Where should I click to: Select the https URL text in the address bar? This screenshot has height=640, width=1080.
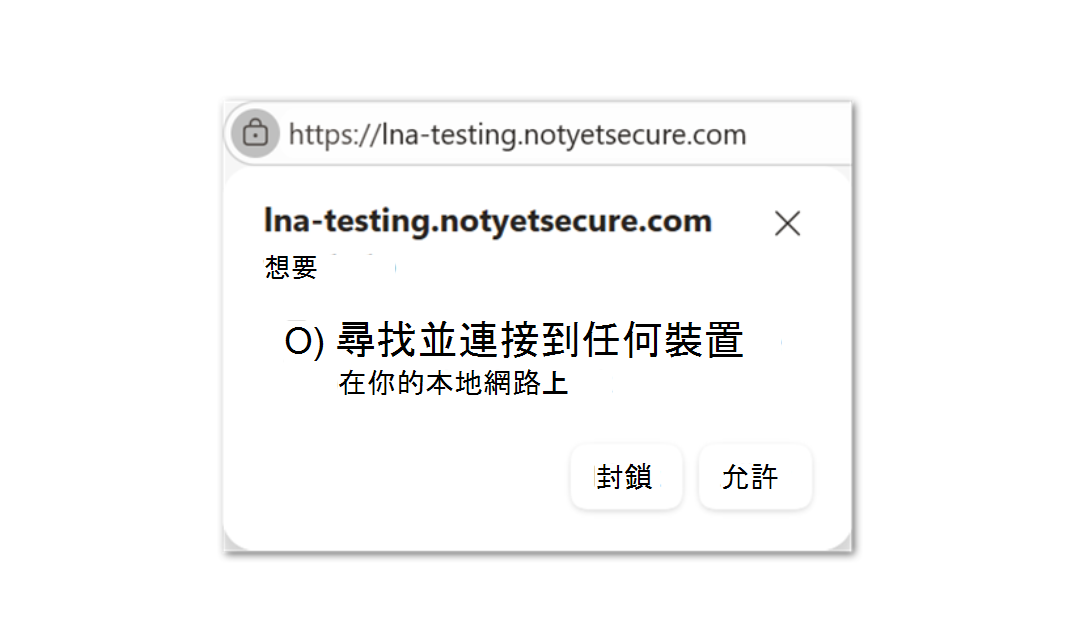coord(516,133)
